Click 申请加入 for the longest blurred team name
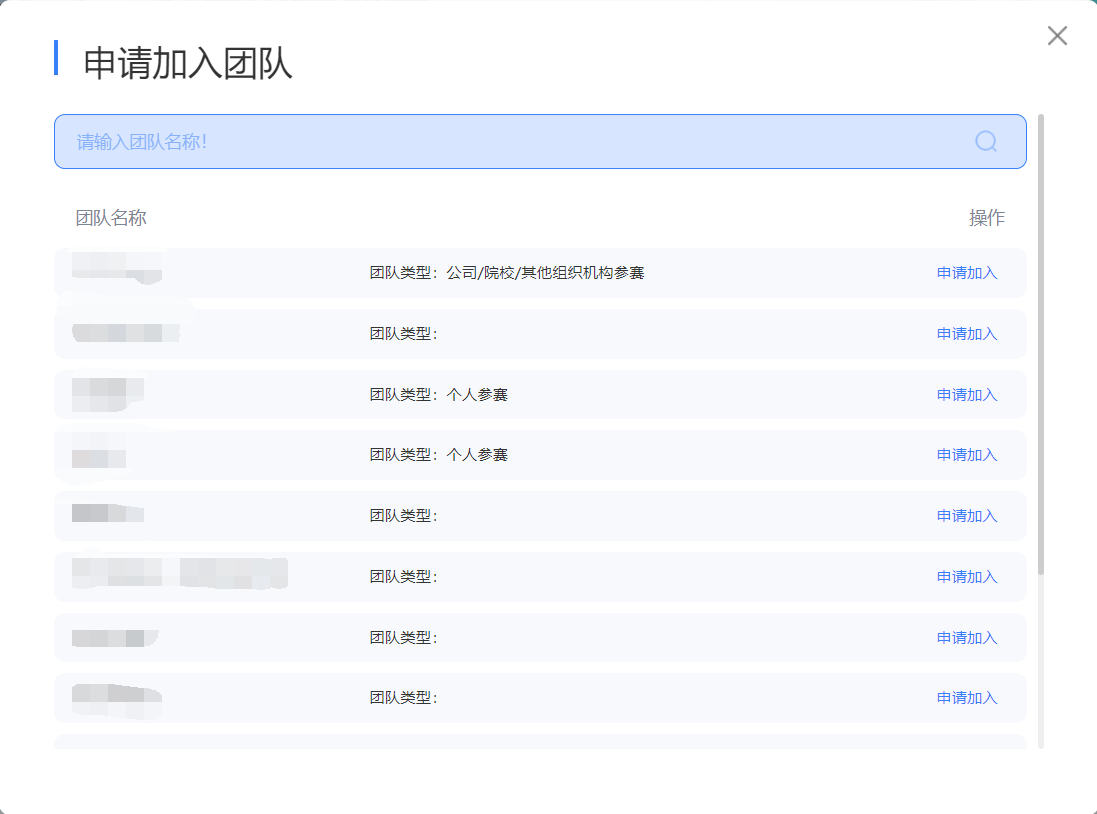 [967, 577]
